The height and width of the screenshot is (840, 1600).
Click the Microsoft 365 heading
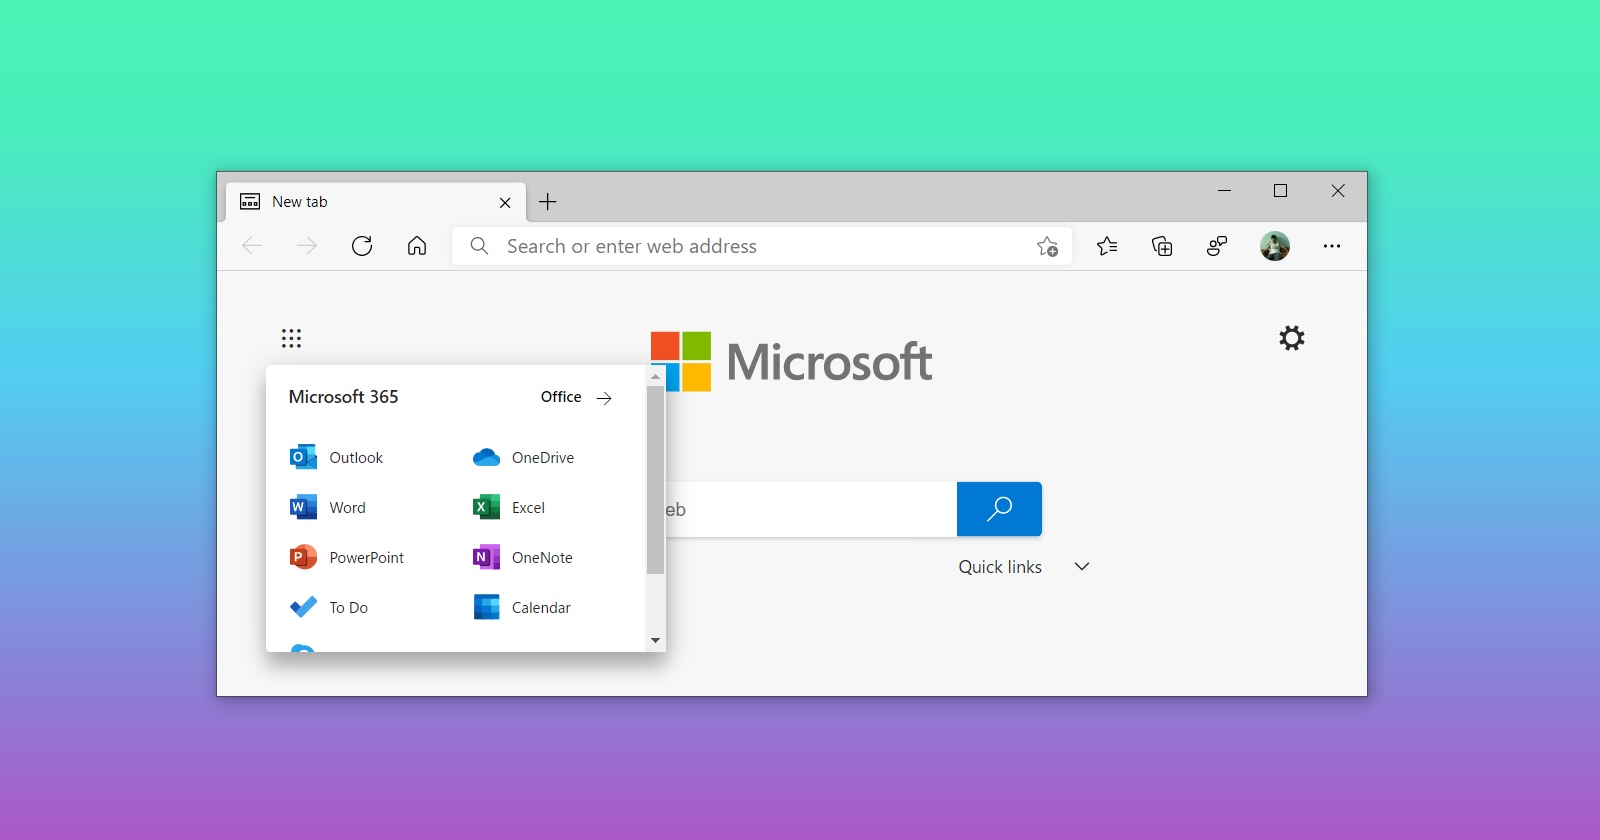(343, 397)
